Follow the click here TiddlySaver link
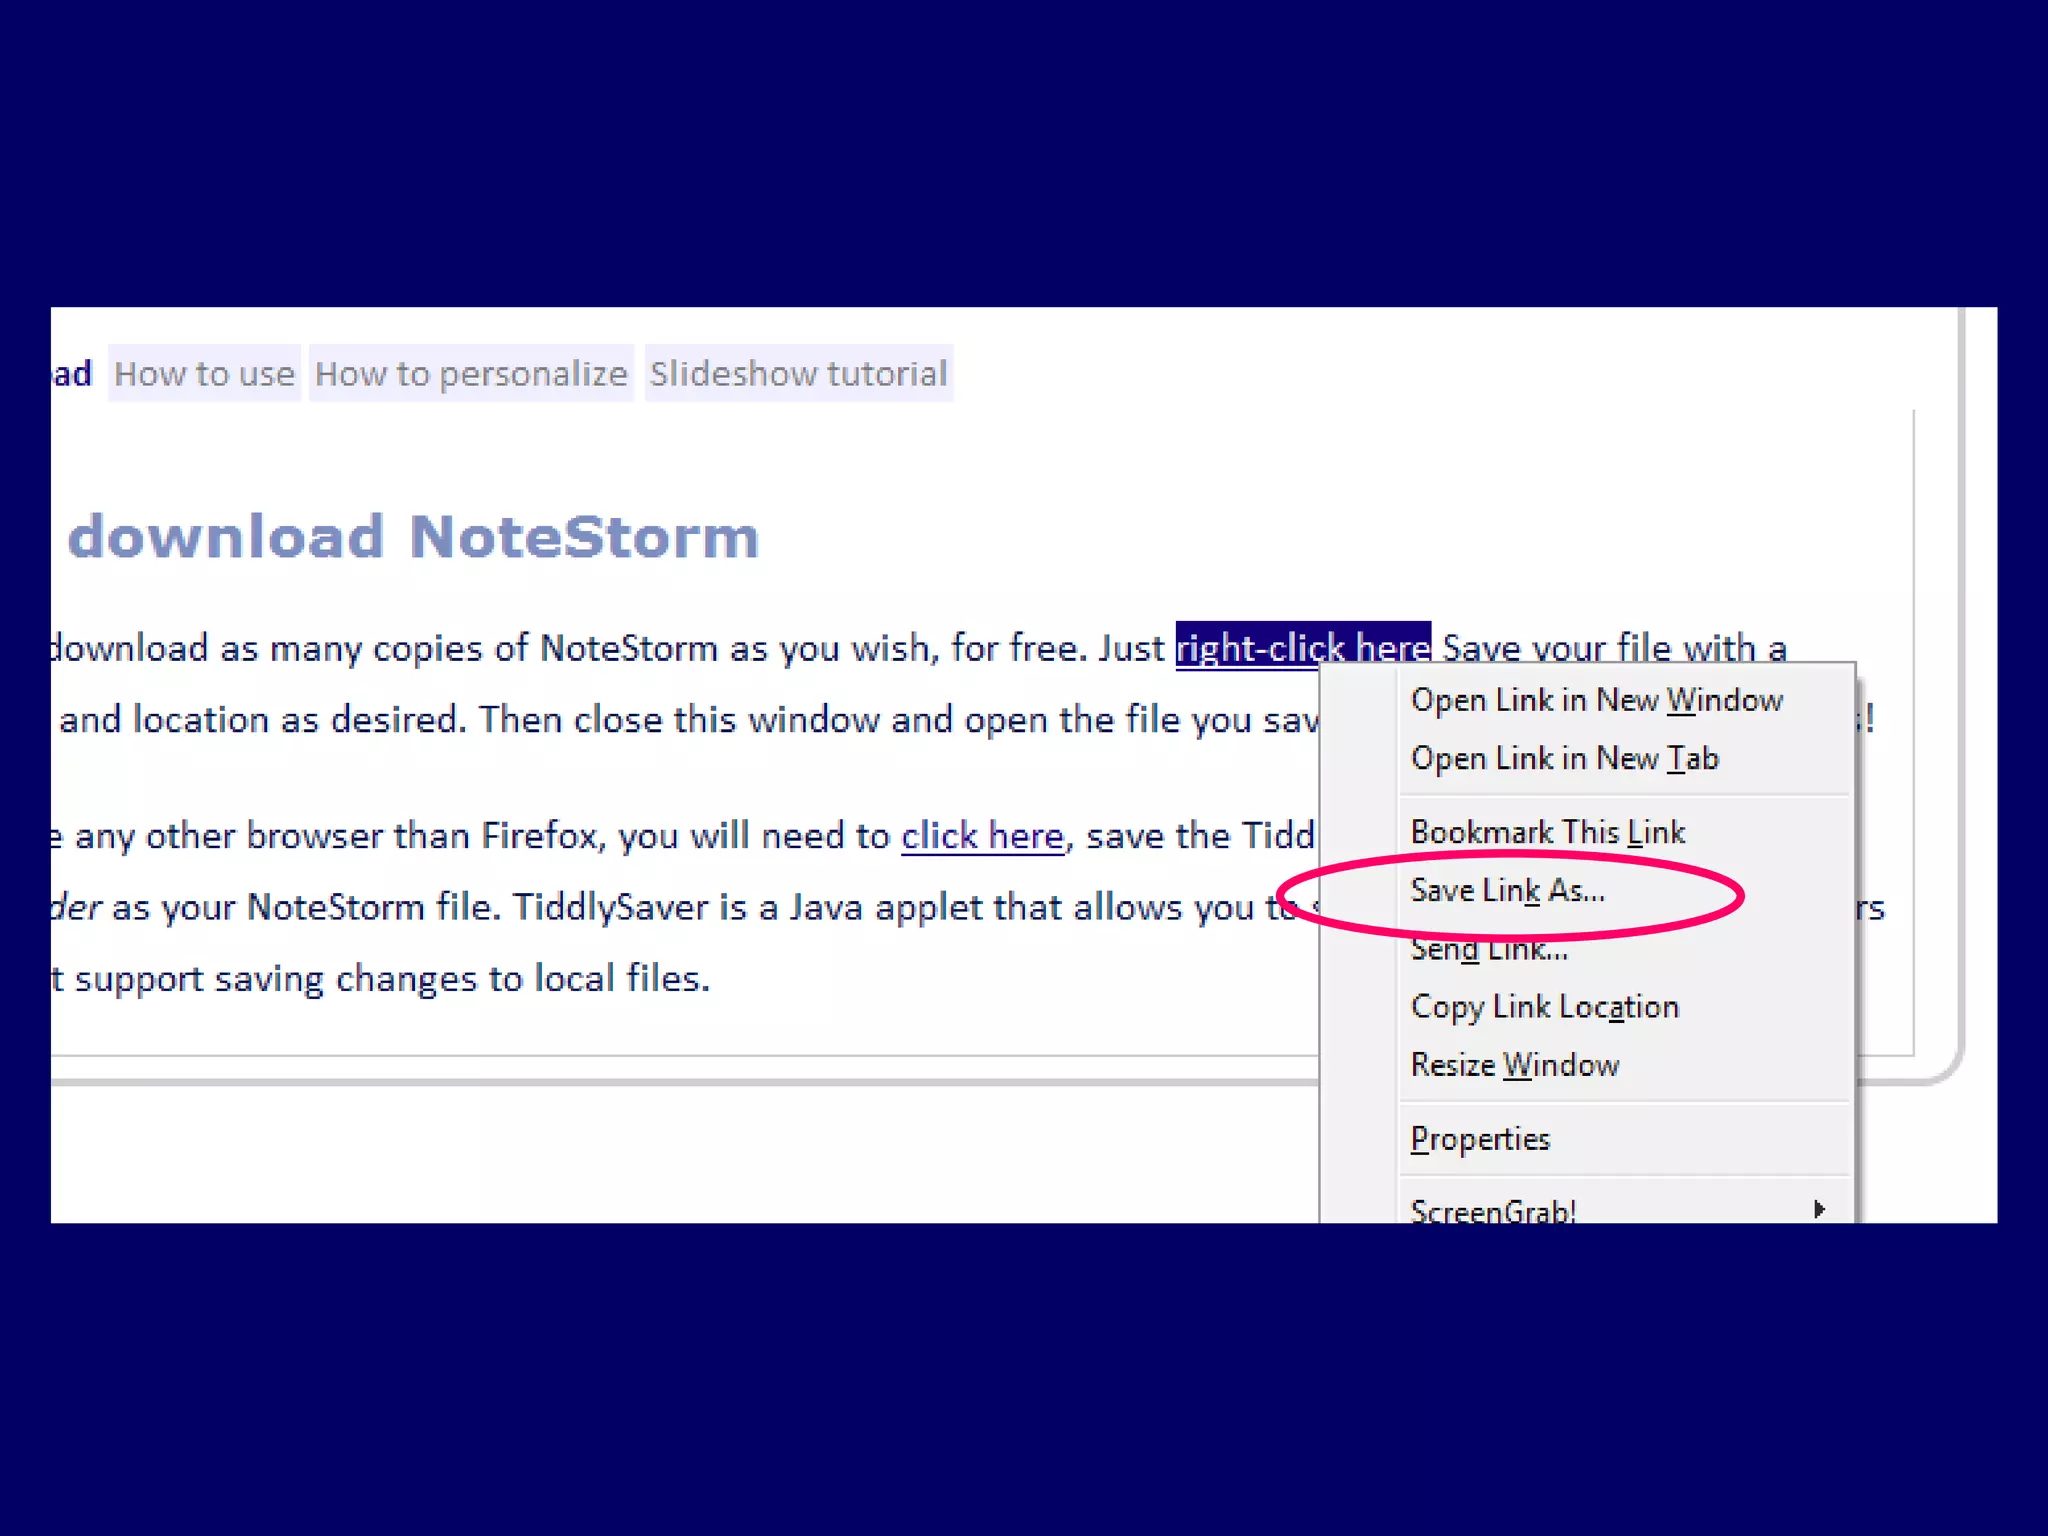The width and height of the screenshot is (2048, 1536). point(982,836)
